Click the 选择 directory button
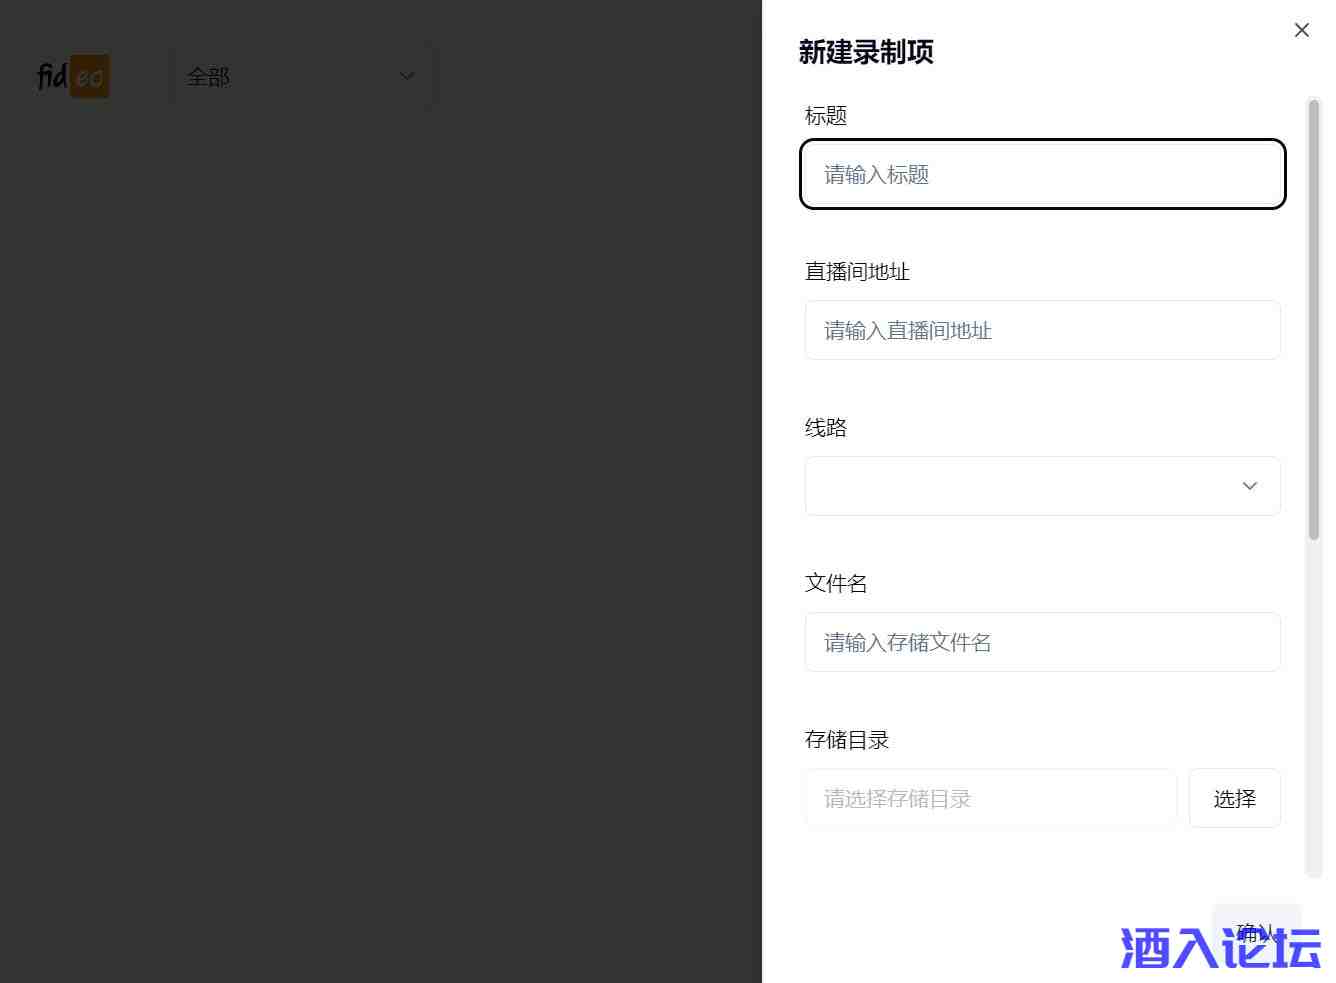 pyautogui.click(x=1234, y=798)
